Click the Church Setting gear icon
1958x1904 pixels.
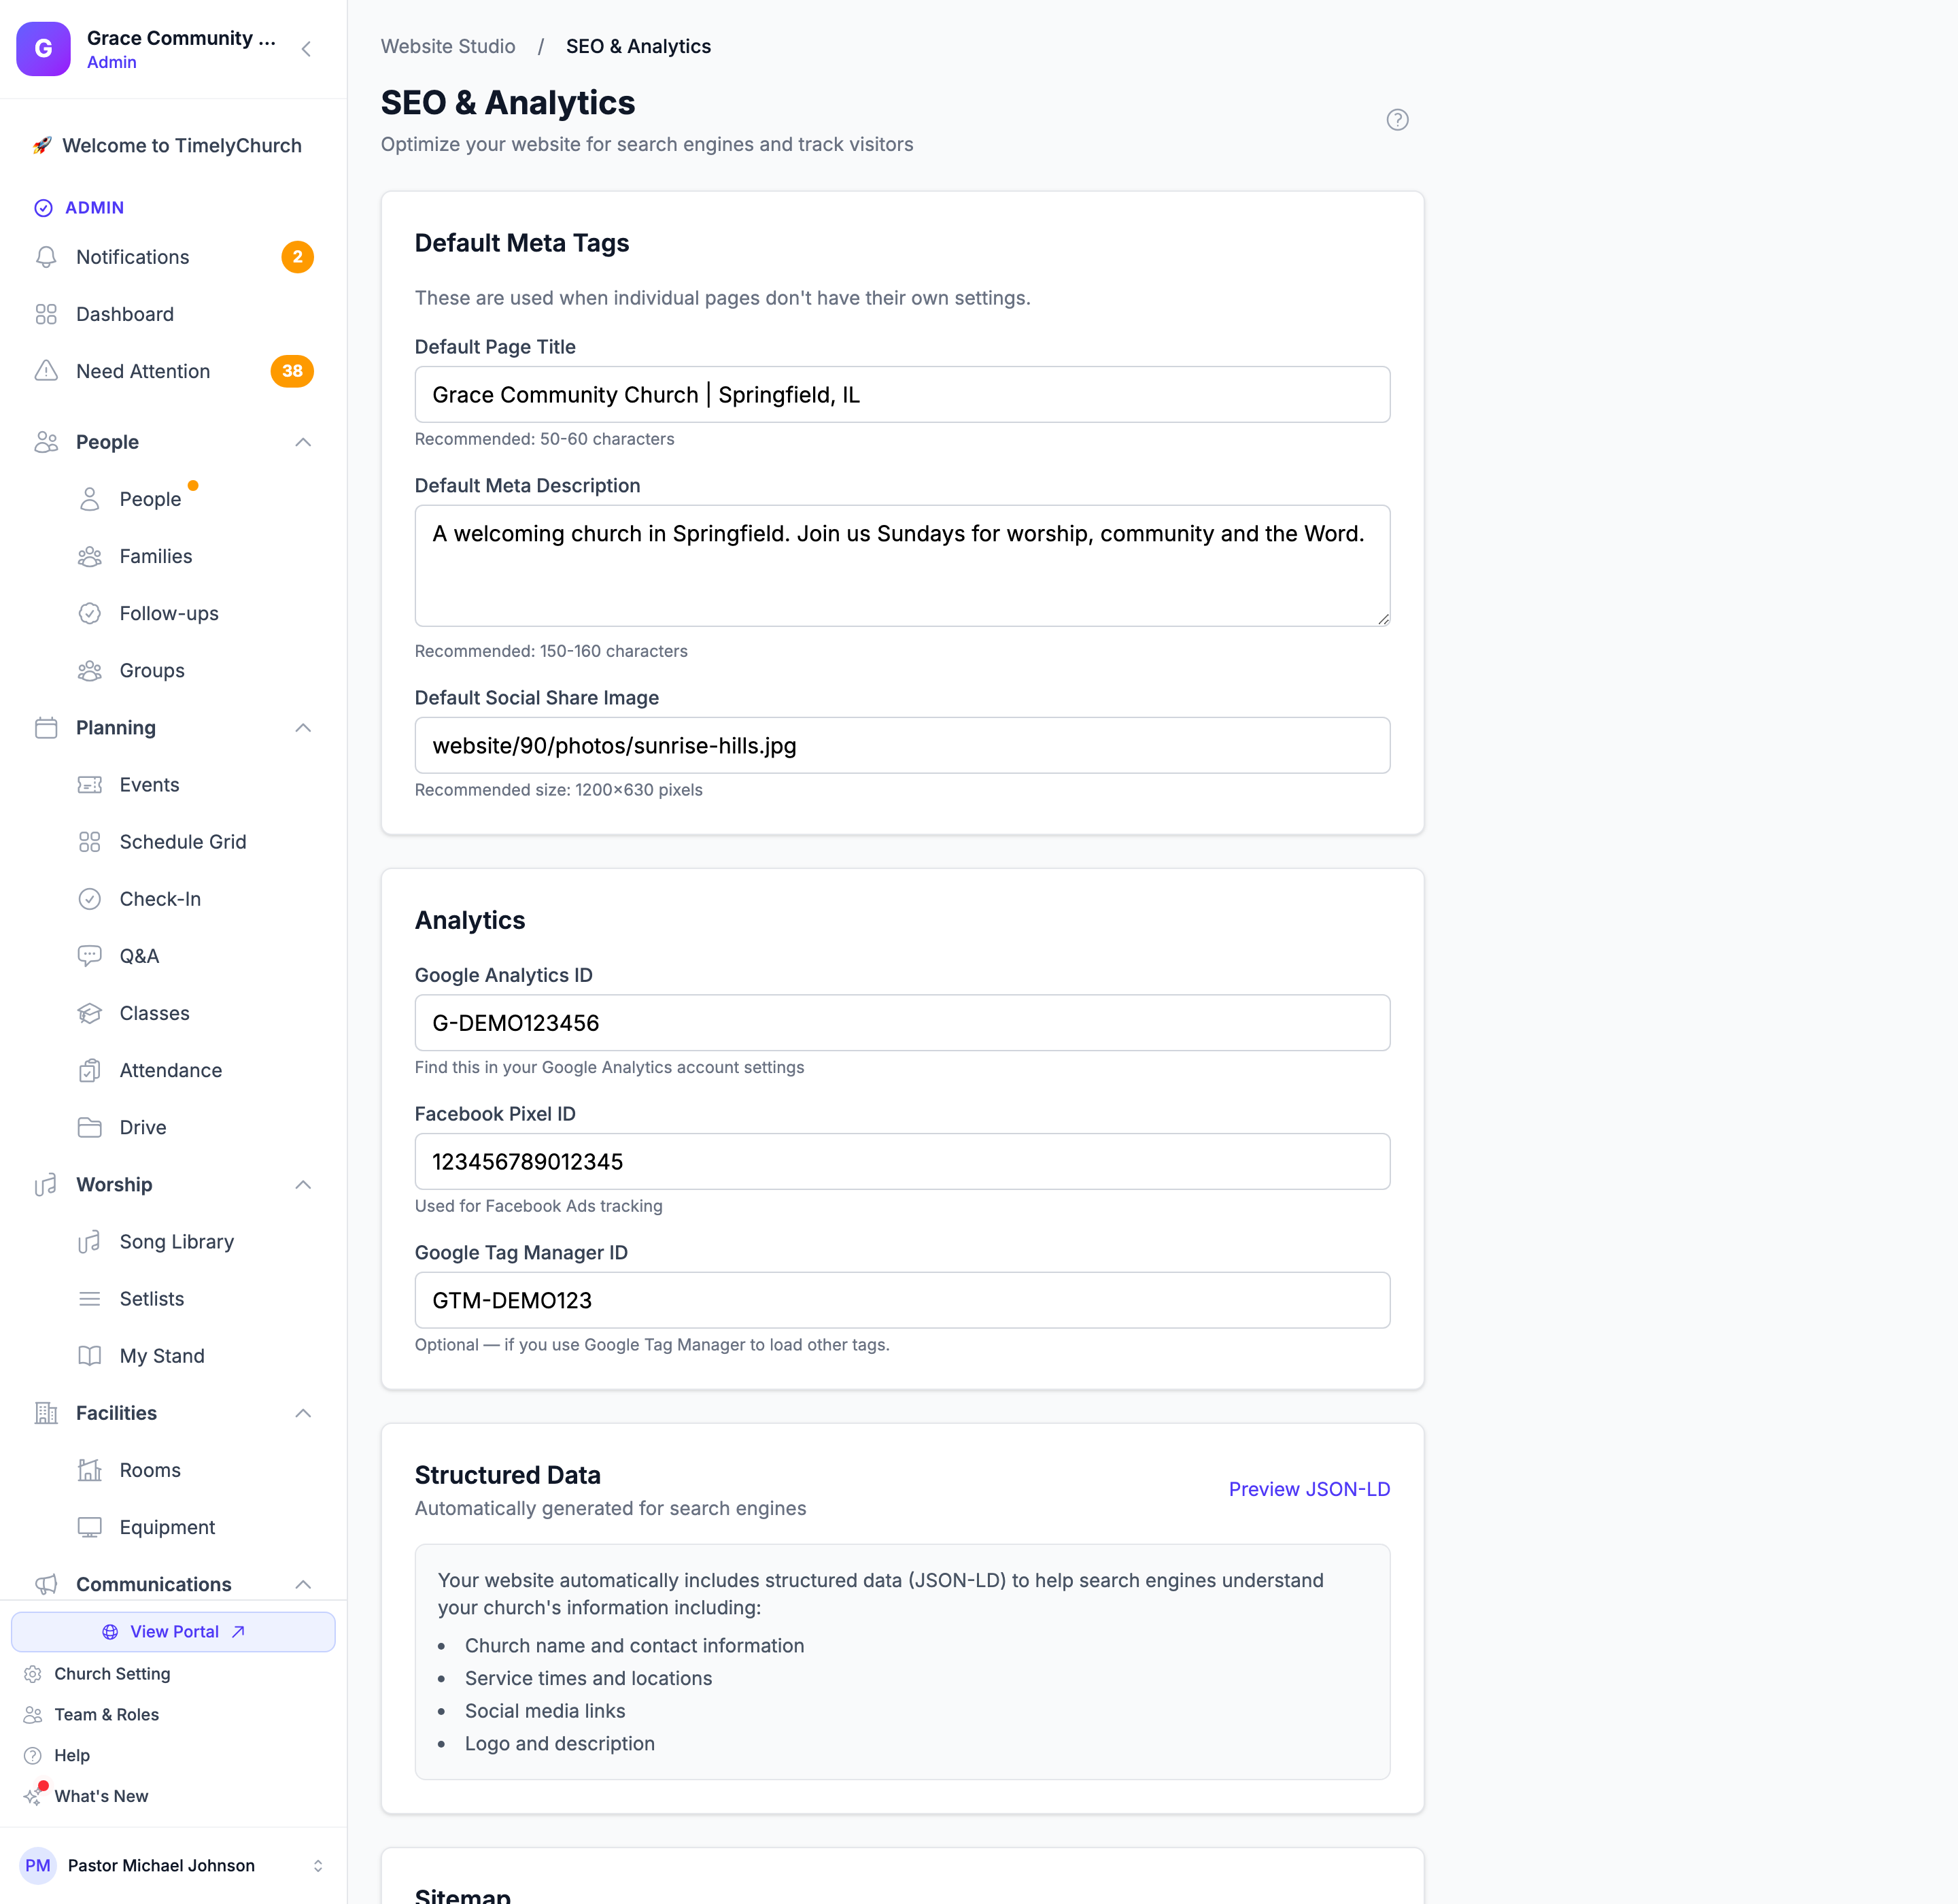click(x=33, y=1674)
